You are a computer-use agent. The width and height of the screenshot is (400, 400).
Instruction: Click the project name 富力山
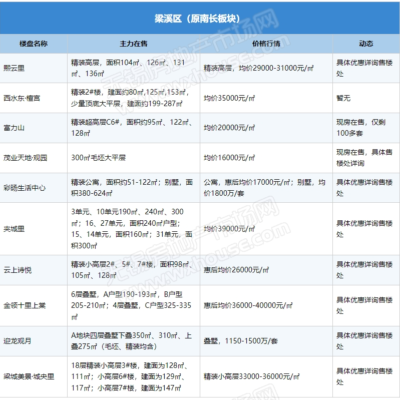point(14,128)
